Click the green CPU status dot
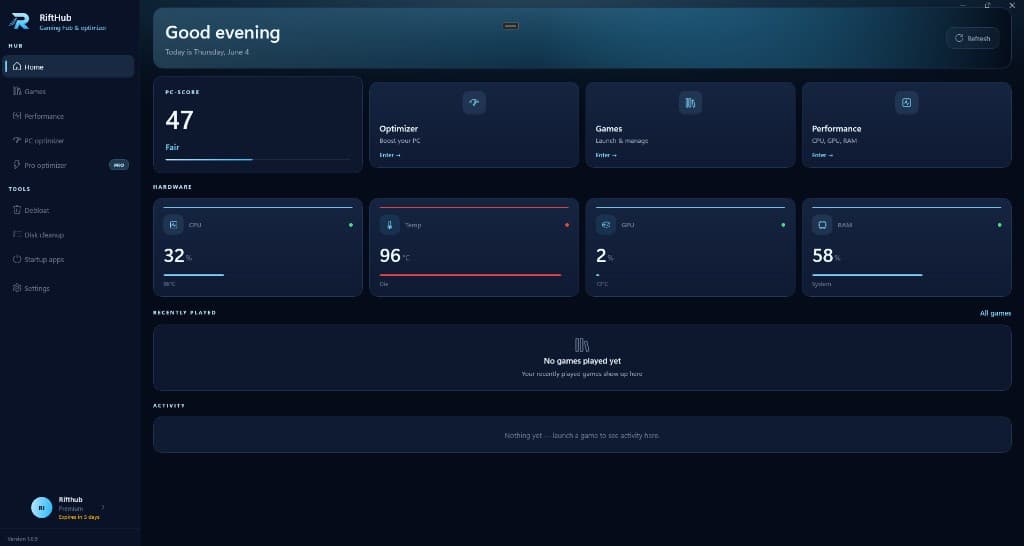Screen dimensions: 1024x546 [x=351, y=225]
